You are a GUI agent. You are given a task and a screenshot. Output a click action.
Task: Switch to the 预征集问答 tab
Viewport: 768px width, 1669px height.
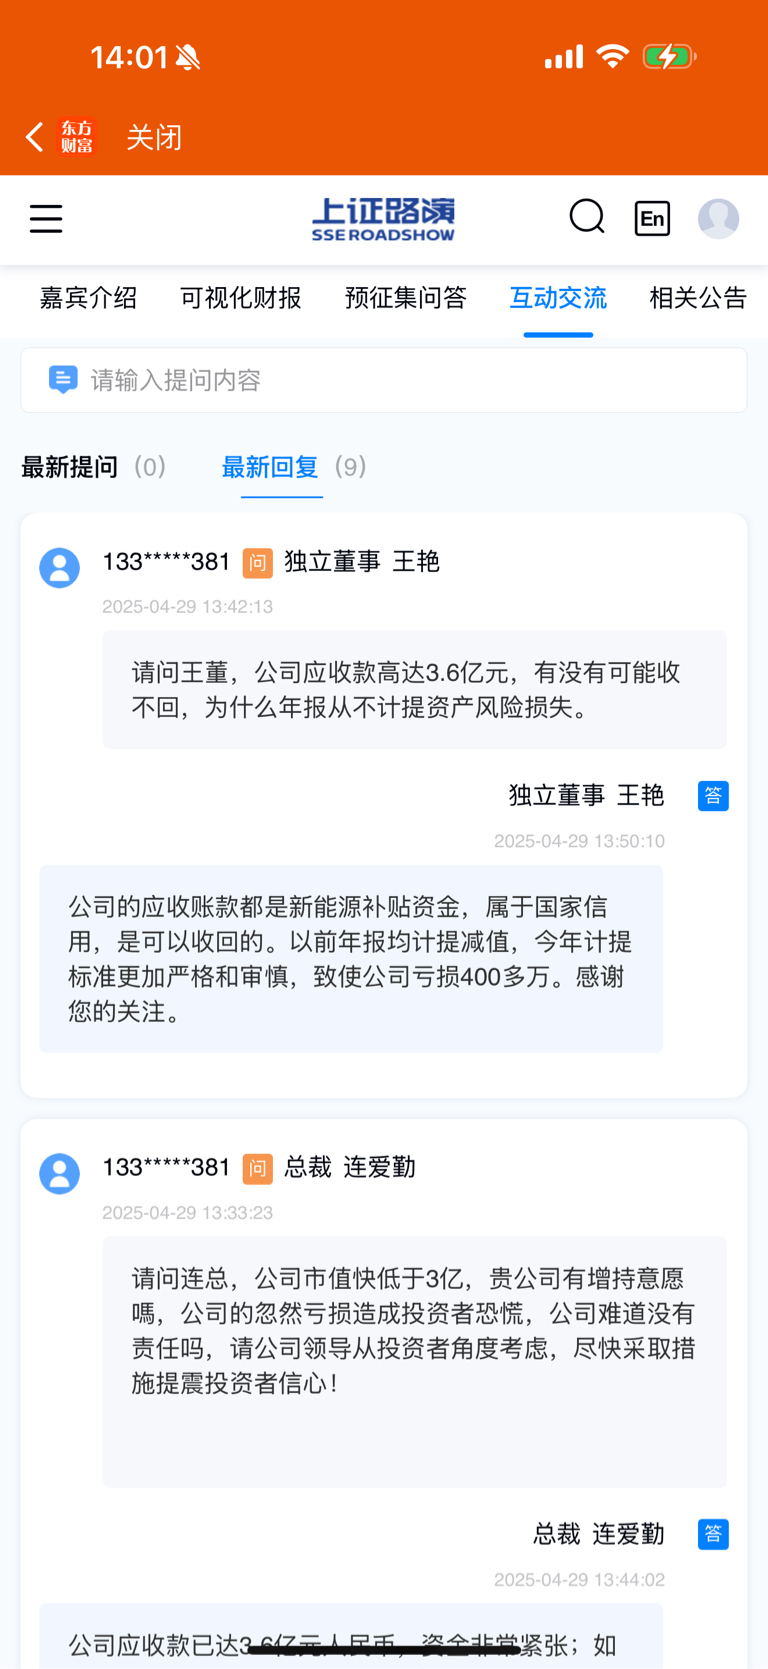(406, 298)
